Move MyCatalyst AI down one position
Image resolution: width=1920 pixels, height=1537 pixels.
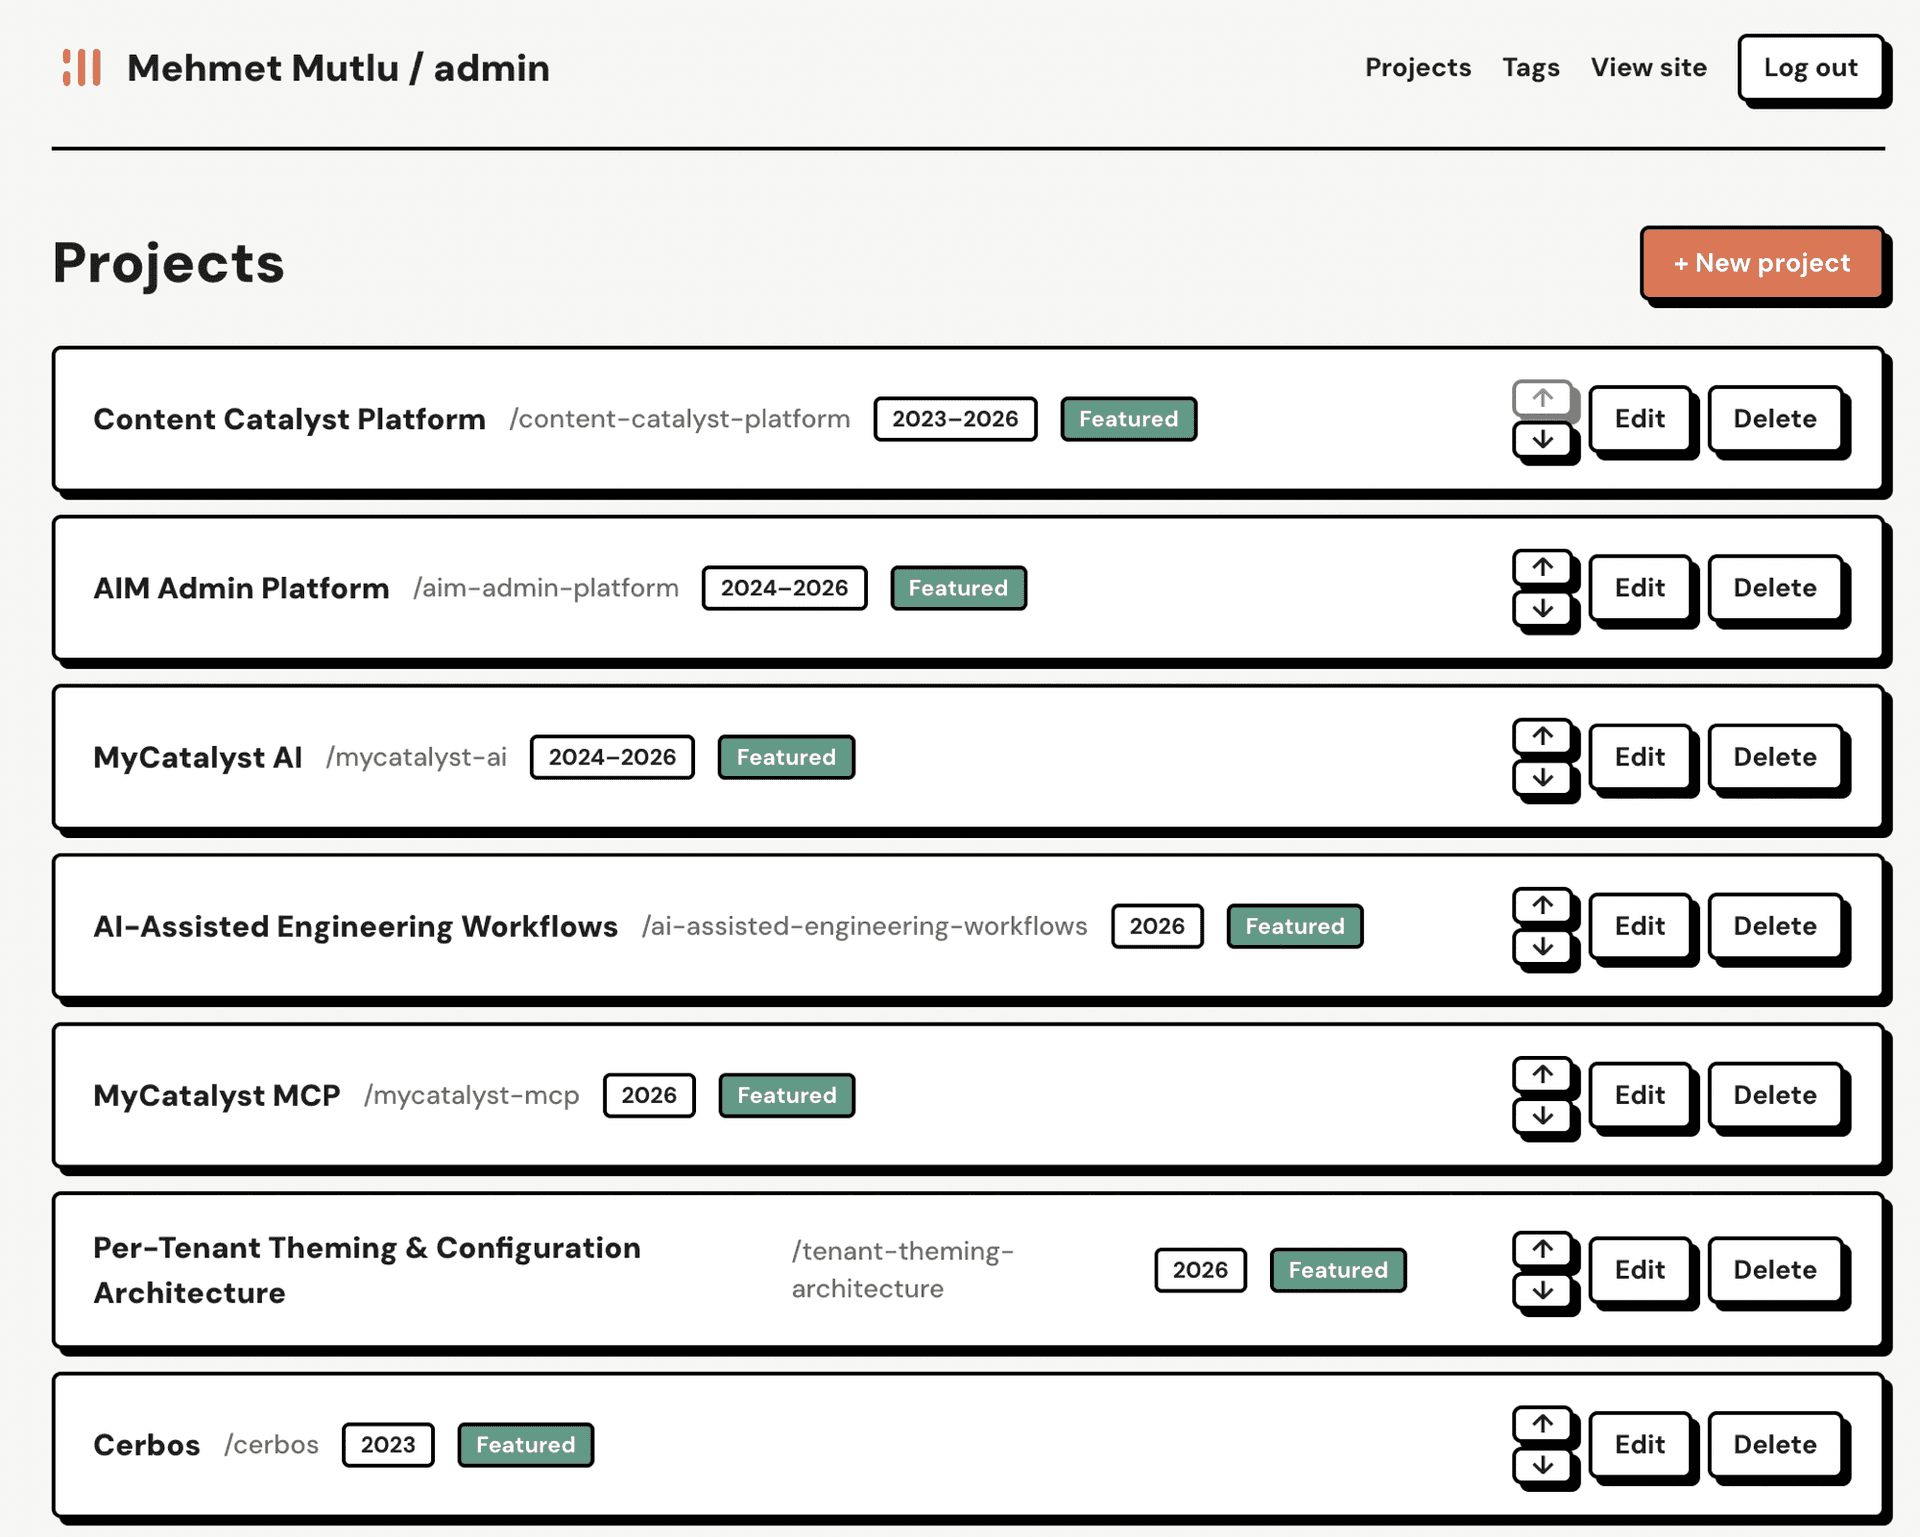click(x=1543, y=777)
